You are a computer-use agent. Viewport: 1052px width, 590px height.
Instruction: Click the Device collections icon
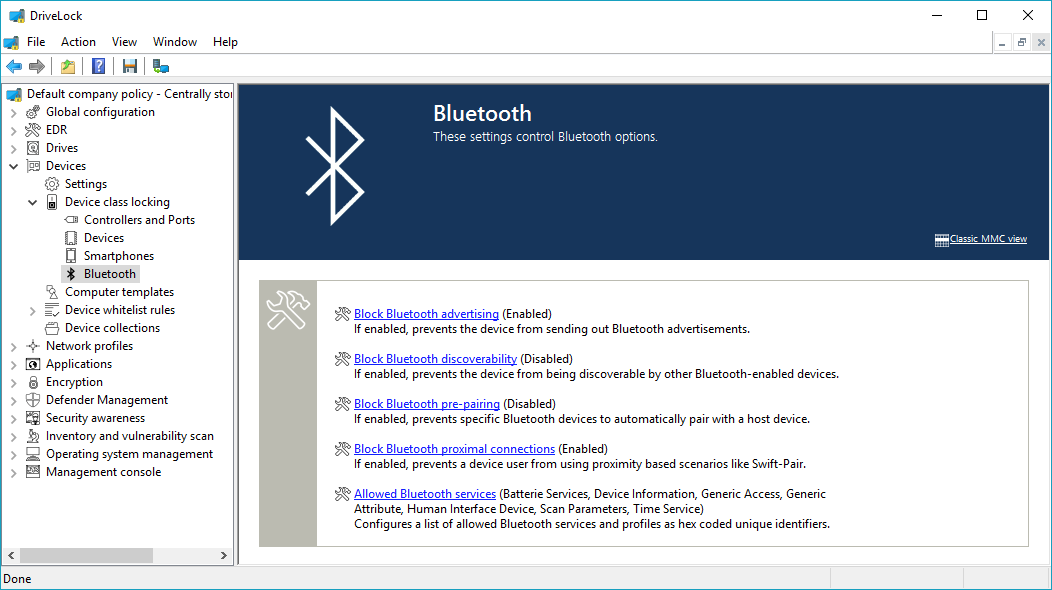point(52,328)
